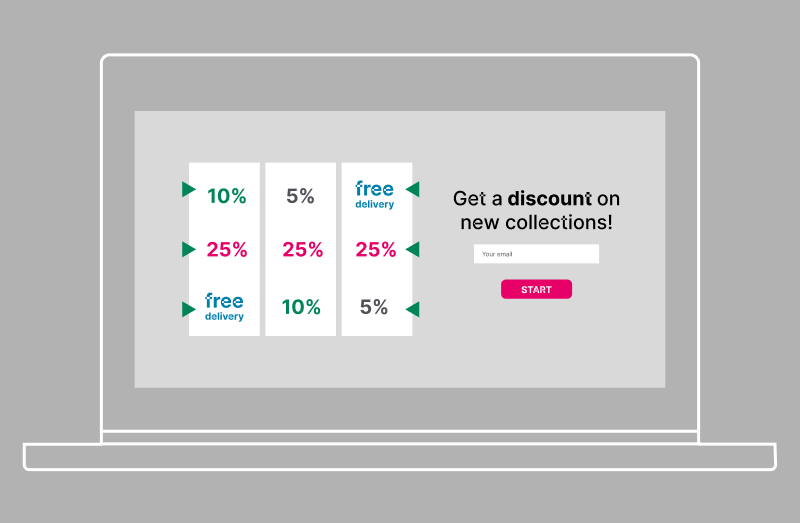The height and width of the screenshot is (523, 800).
Task: Click the bottom-left green arrow marker
Action: pyautogui.click(x=189, y=309)
